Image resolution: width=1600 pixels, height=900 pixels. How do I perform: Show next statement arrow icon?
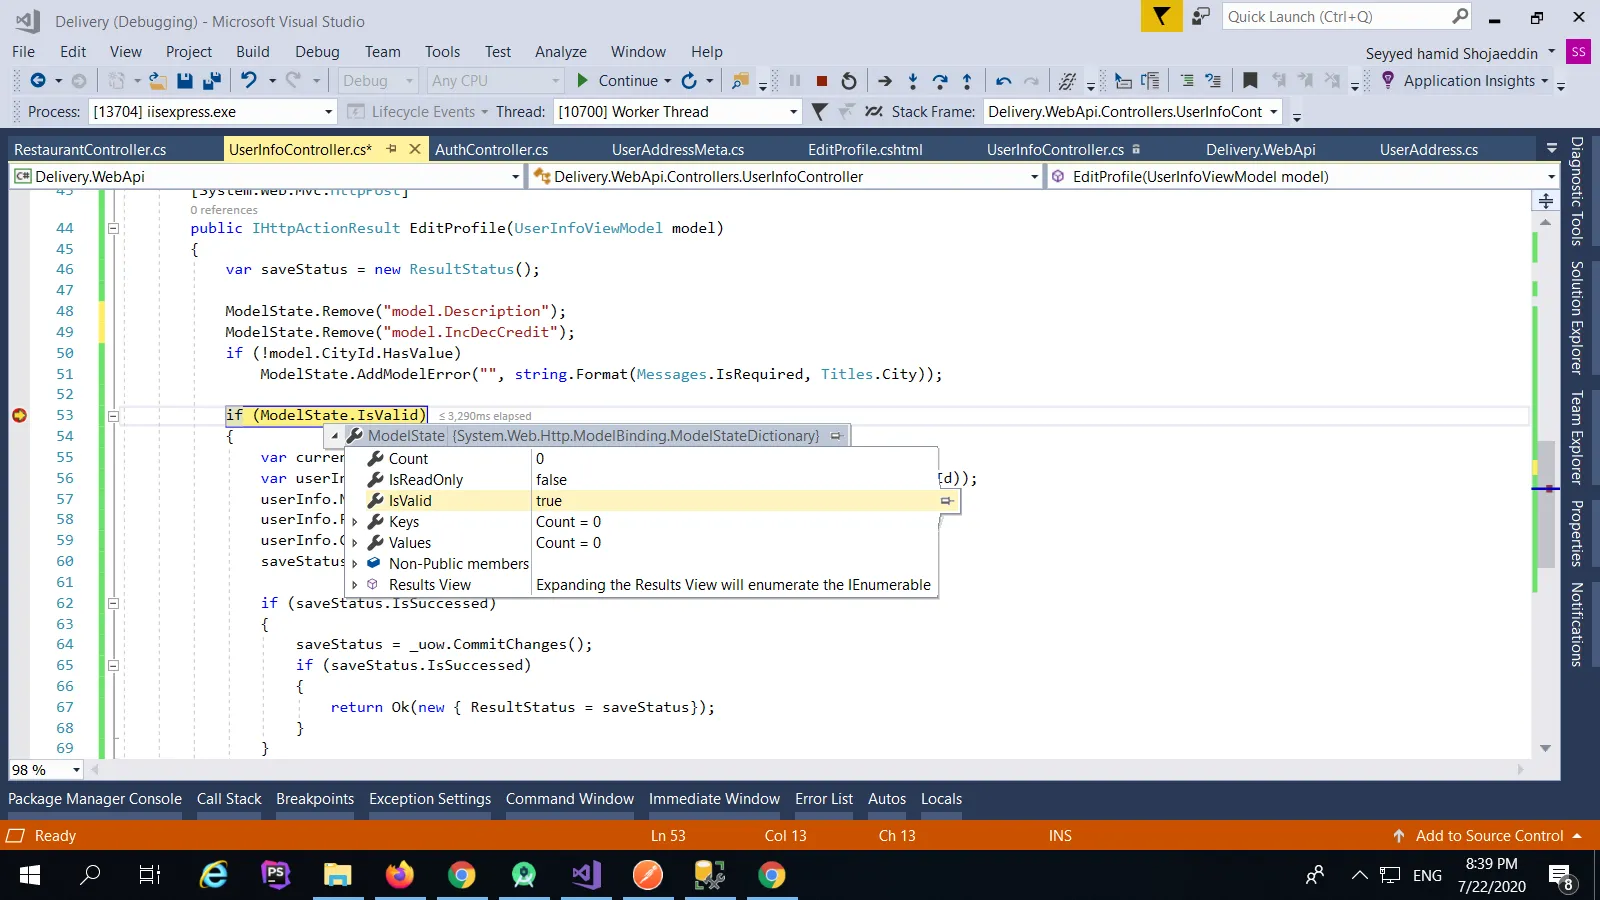(885, 81)
